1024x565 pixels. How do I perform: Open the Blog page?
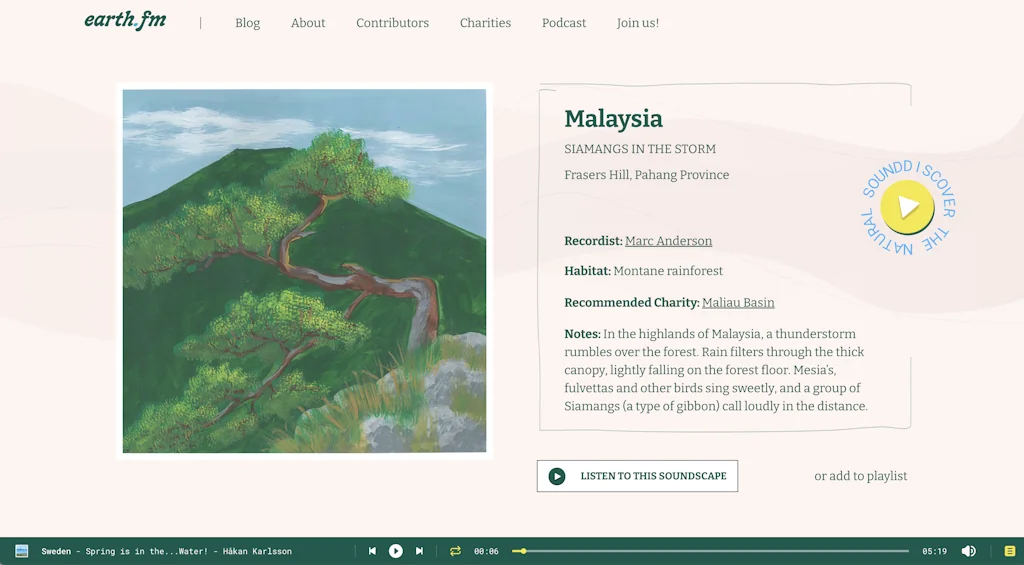pyautogui.click(x=248, y=23)
